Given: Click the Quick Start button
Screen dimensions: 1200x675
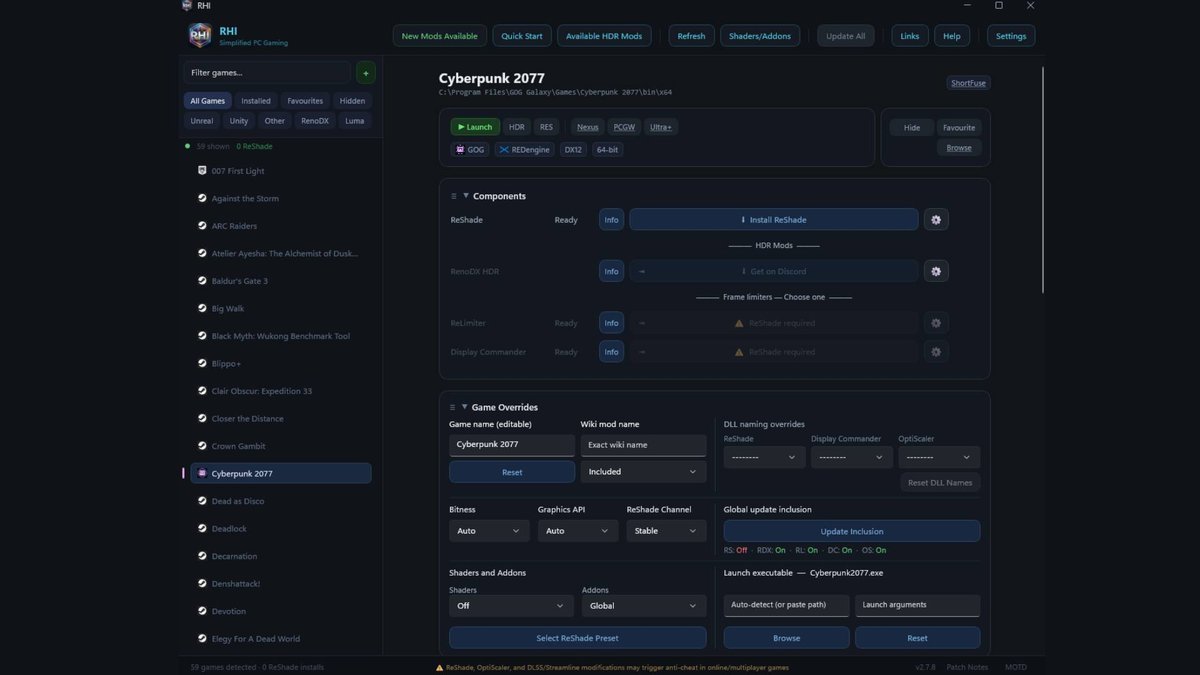Looking at the screenshot, I should (522, 36).
